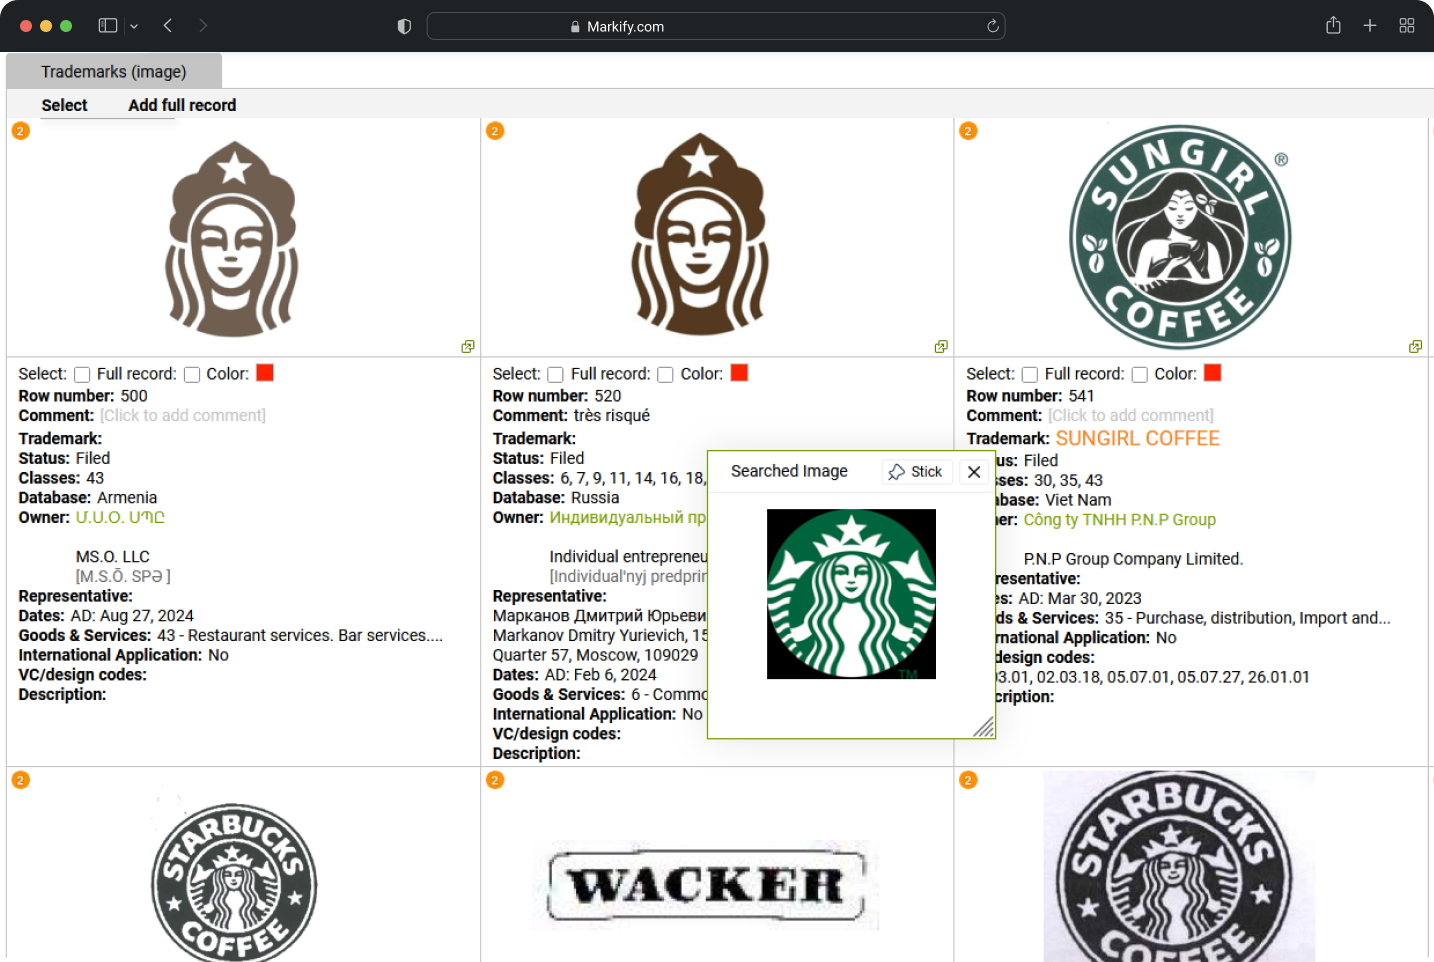Close the Searched Image popup

point(974,472)
